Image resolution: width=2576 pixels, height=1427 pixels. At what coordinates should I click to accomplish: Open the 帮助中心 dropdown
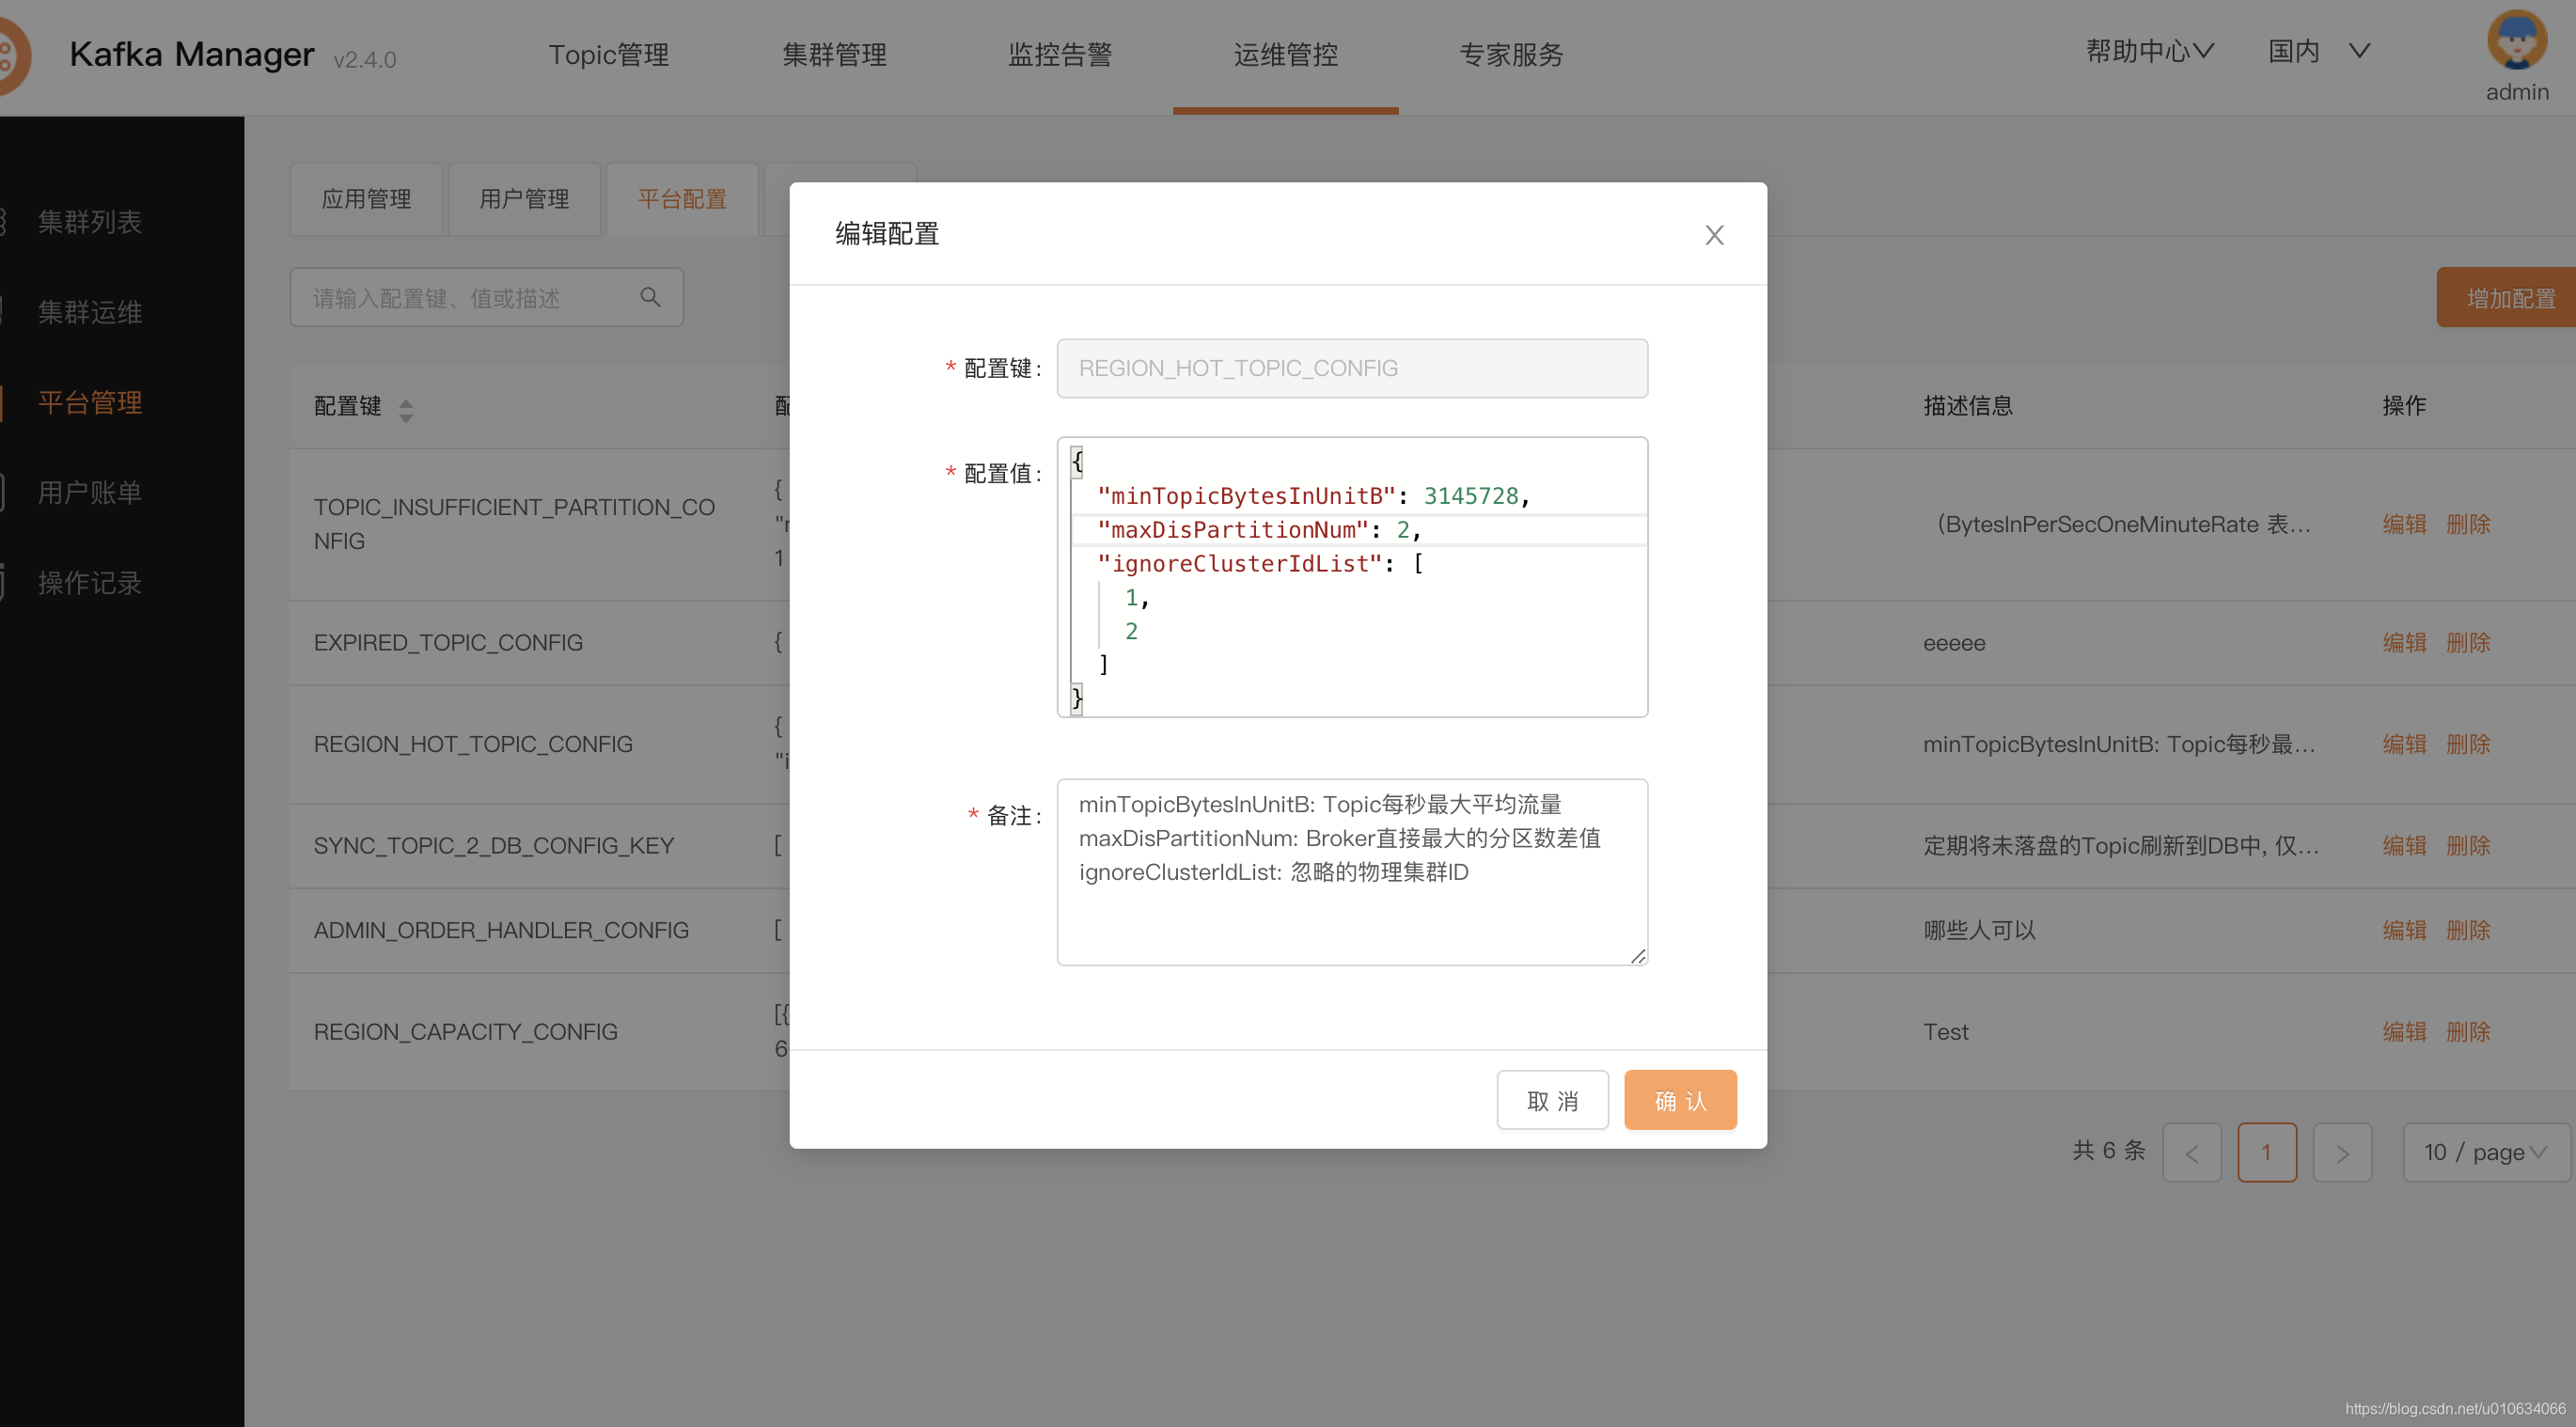(x=2148, y=51)
